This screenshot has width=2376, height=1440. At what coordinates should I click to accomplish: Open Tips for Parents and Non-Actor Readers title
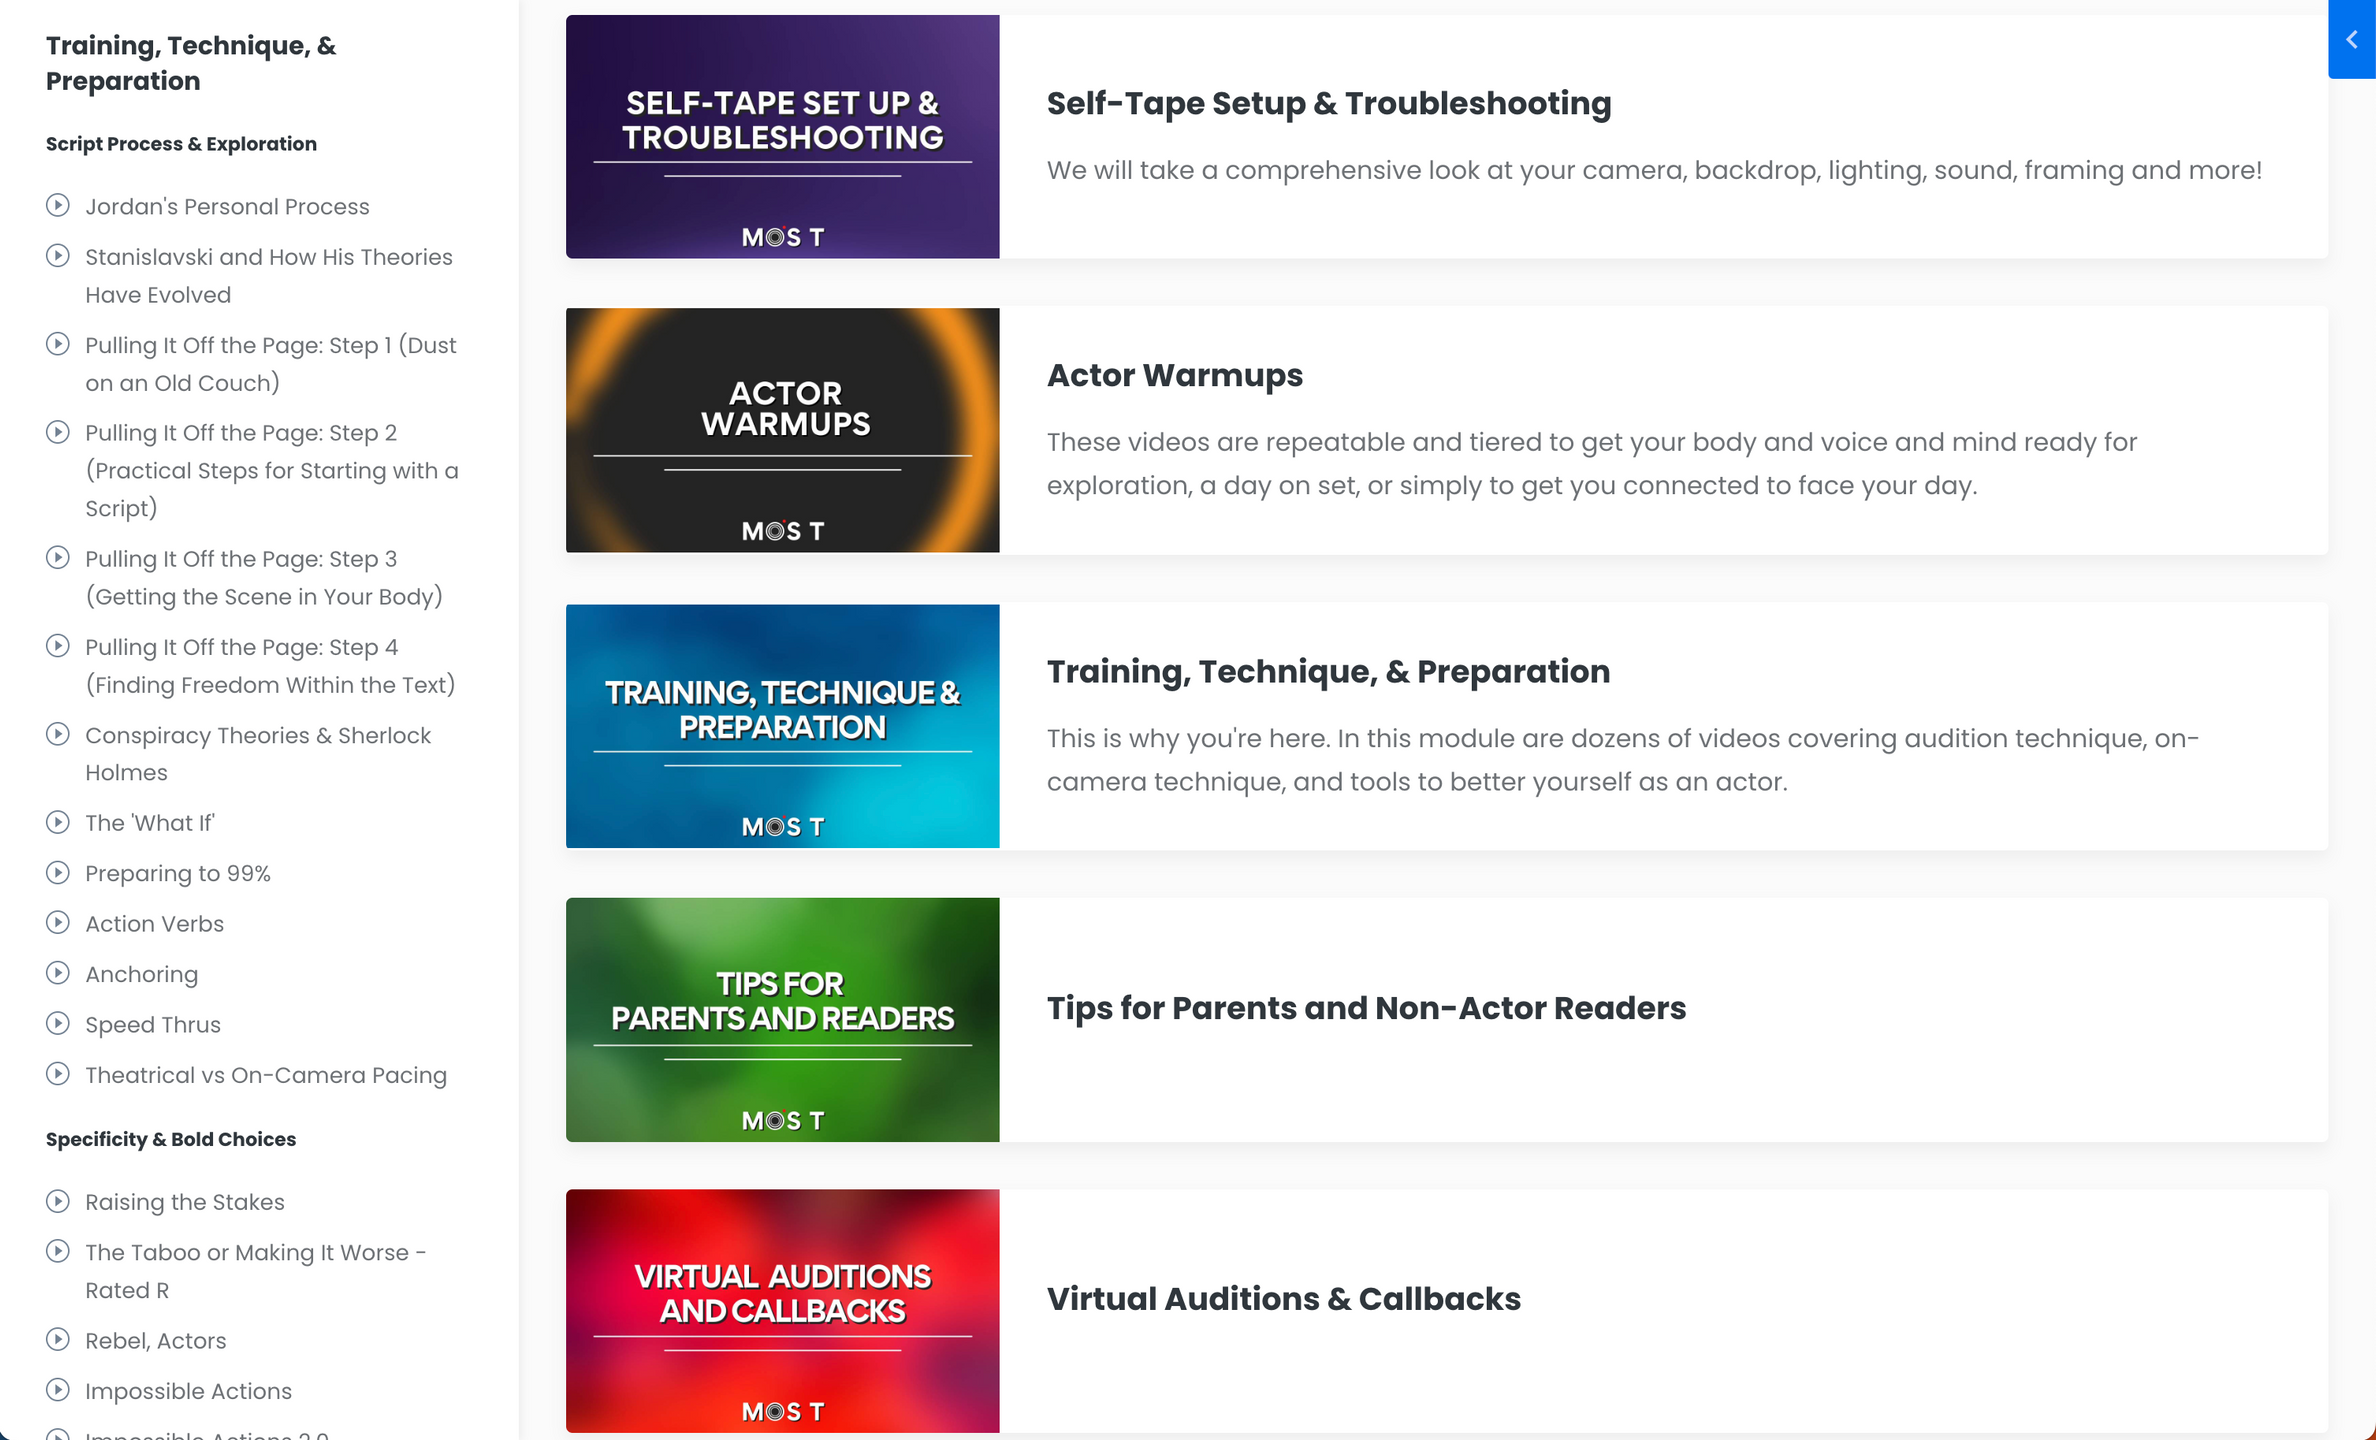[1366, 1008]
